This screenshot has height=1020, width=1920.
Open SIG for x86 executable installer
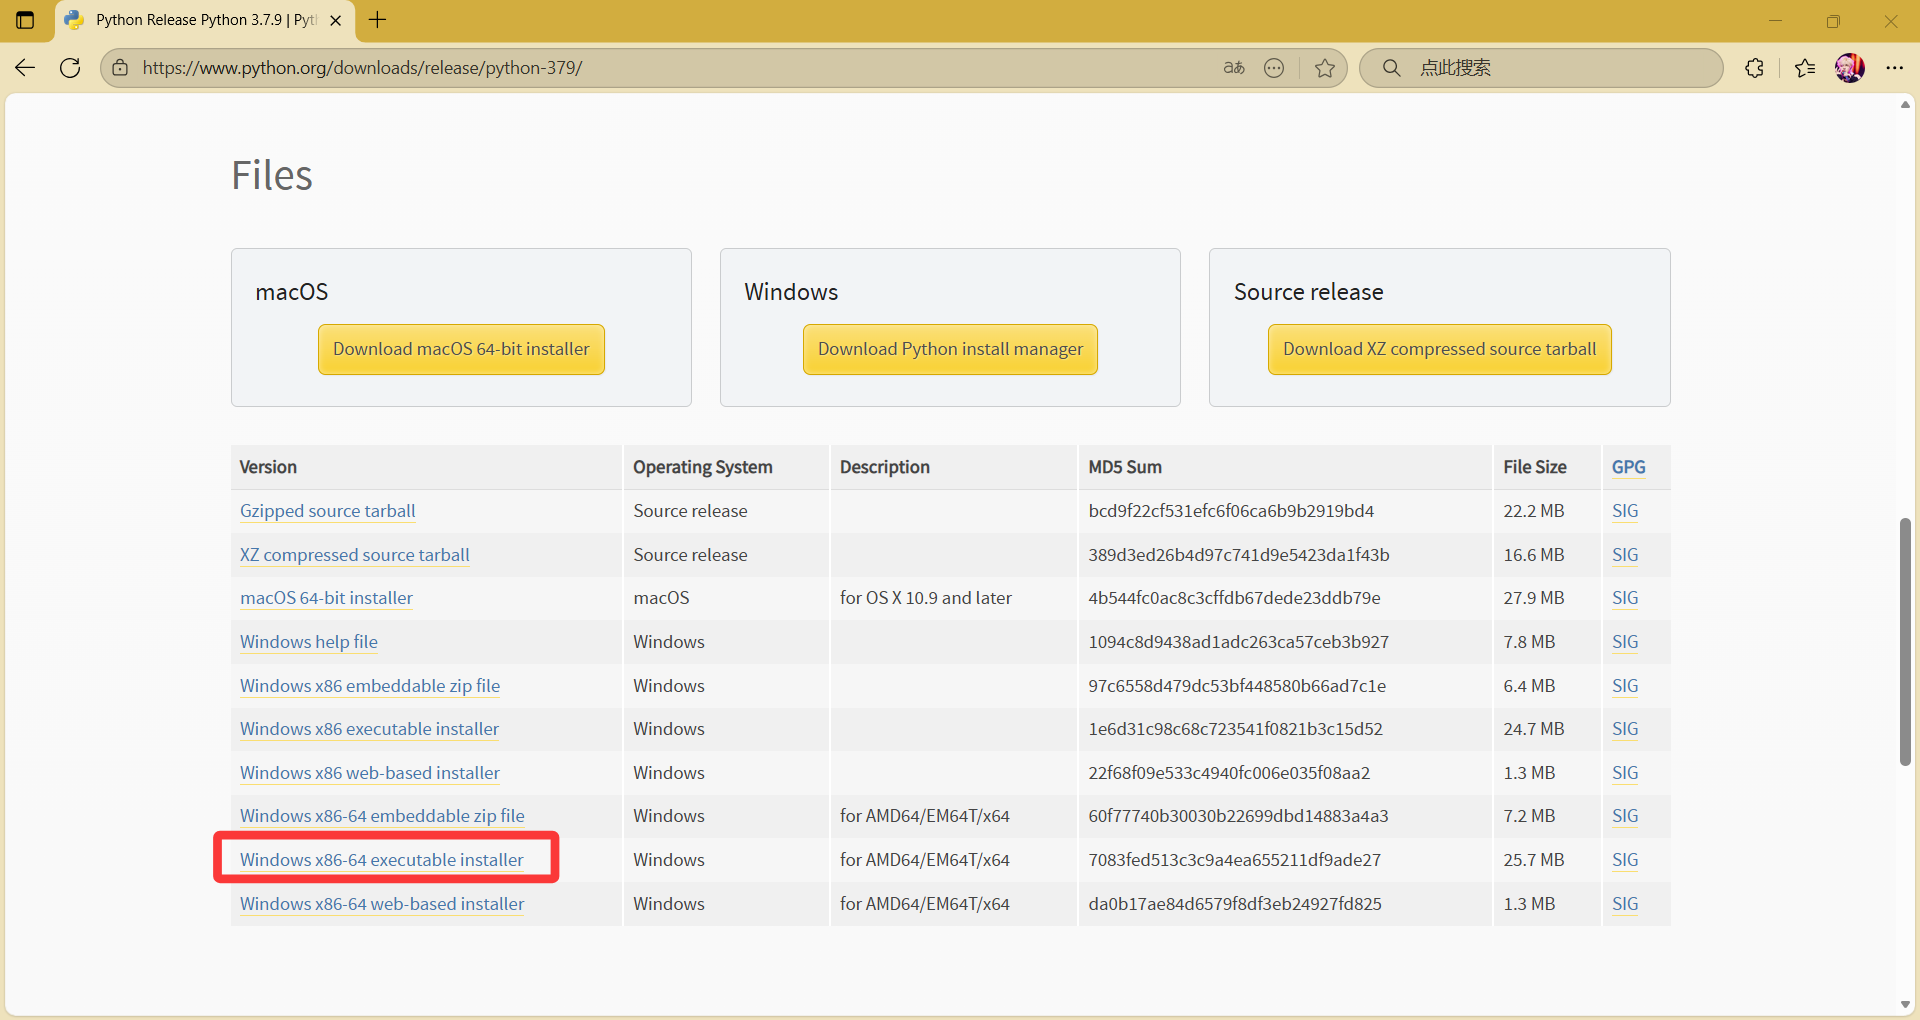click(x=1625, y=729)
